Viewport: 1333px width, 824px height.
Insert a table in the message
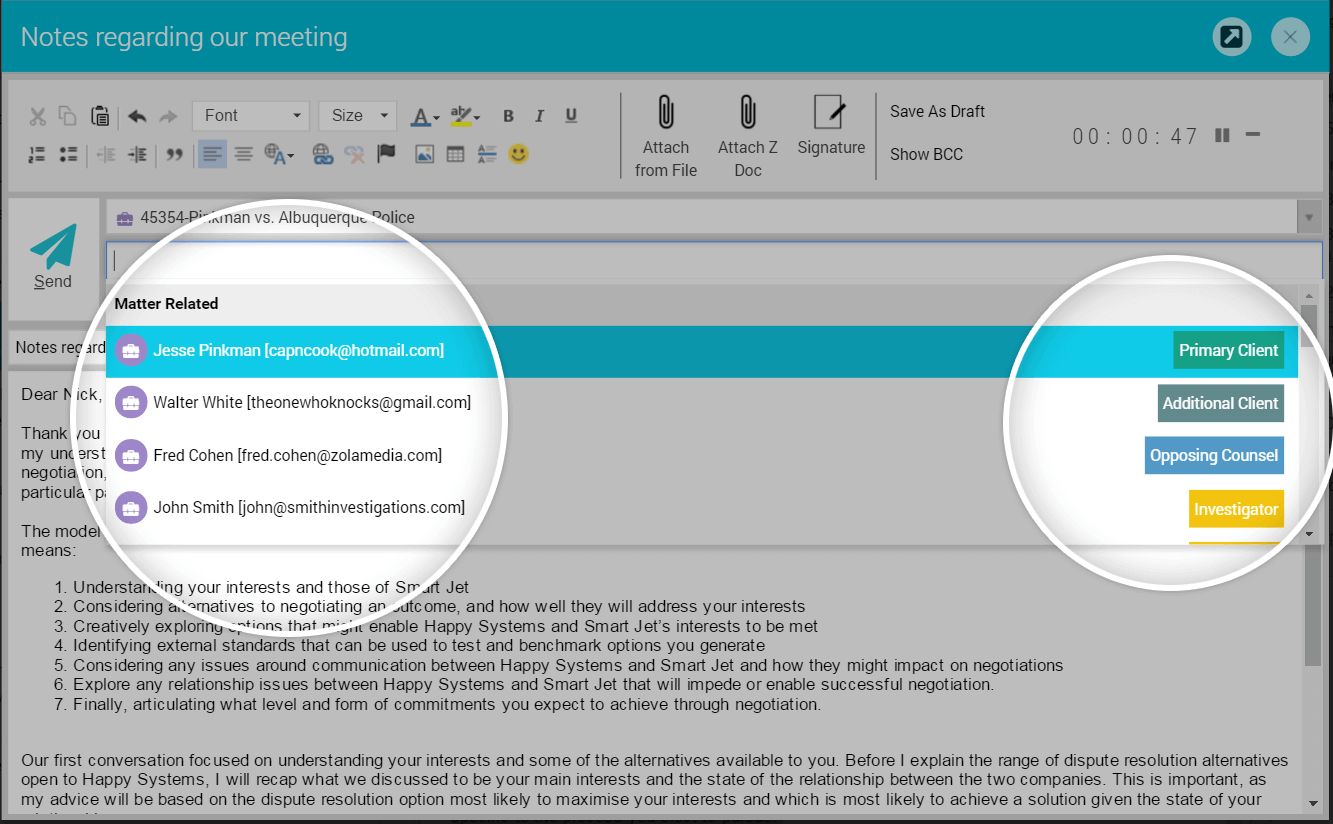(x=455, y=154)
